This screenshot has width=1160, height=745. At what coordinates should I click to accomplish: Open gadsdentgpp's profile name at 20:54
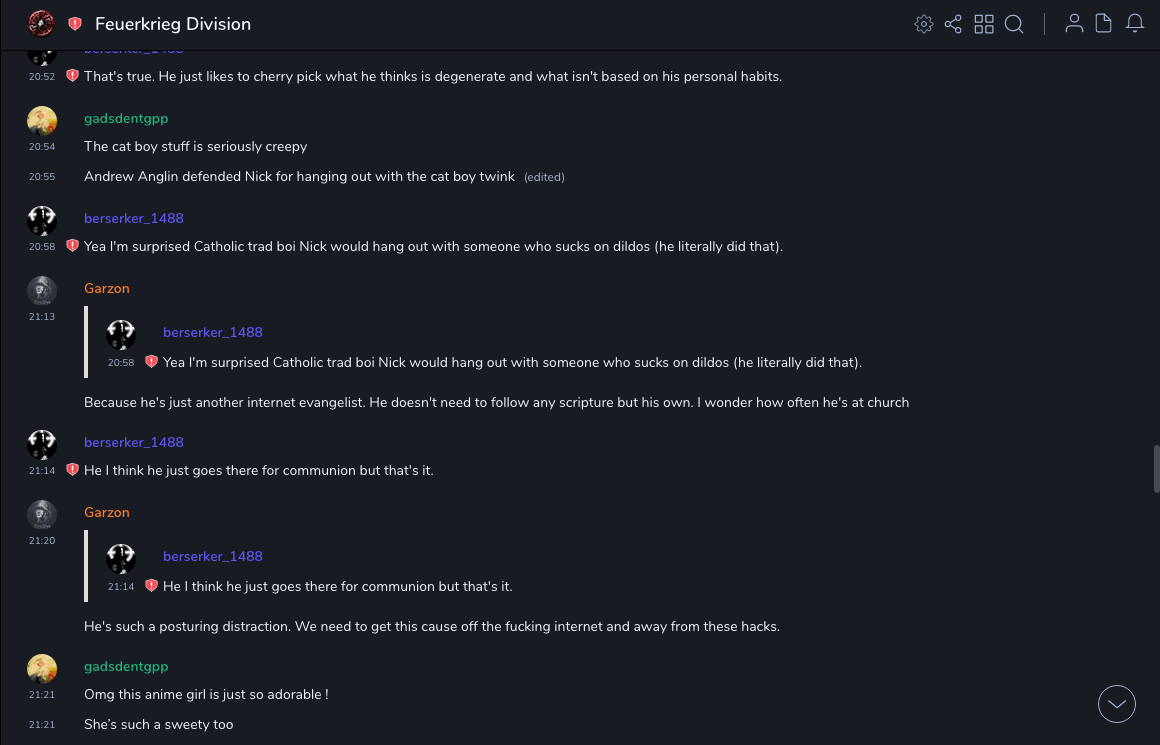point(126,119)
